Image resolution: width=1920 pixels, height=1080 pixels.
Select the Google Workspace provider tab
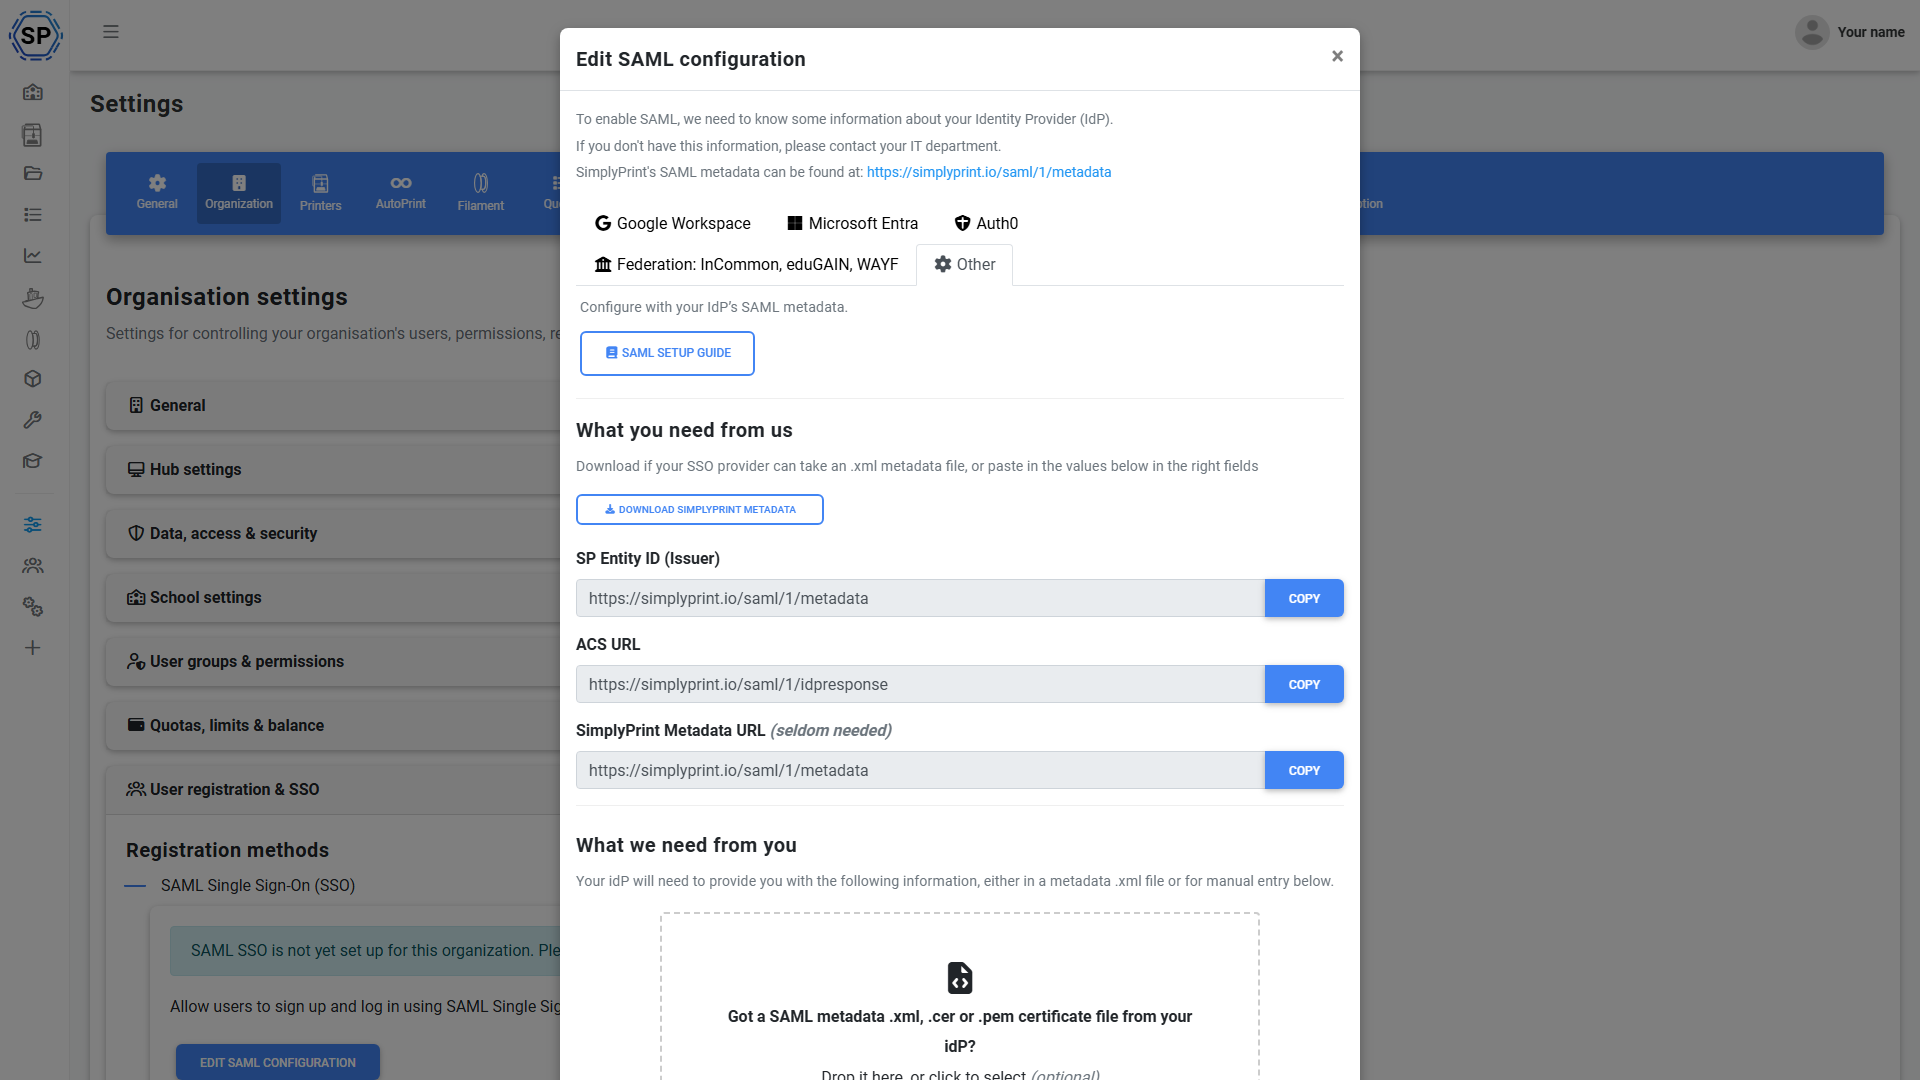click(x=673, y=224)
